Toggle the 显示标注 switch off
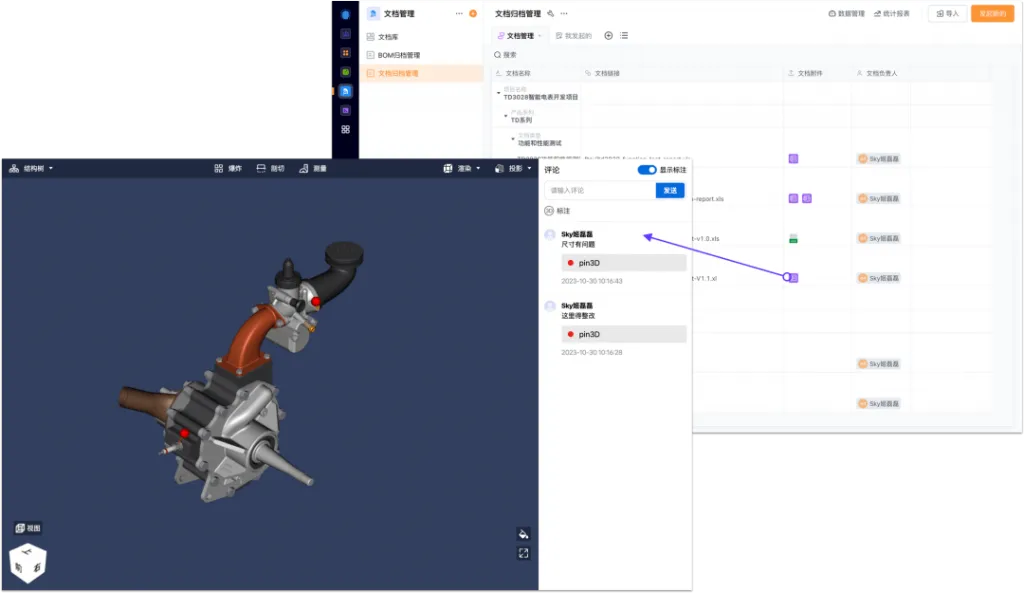1024x593 pixels. [647, 170]
